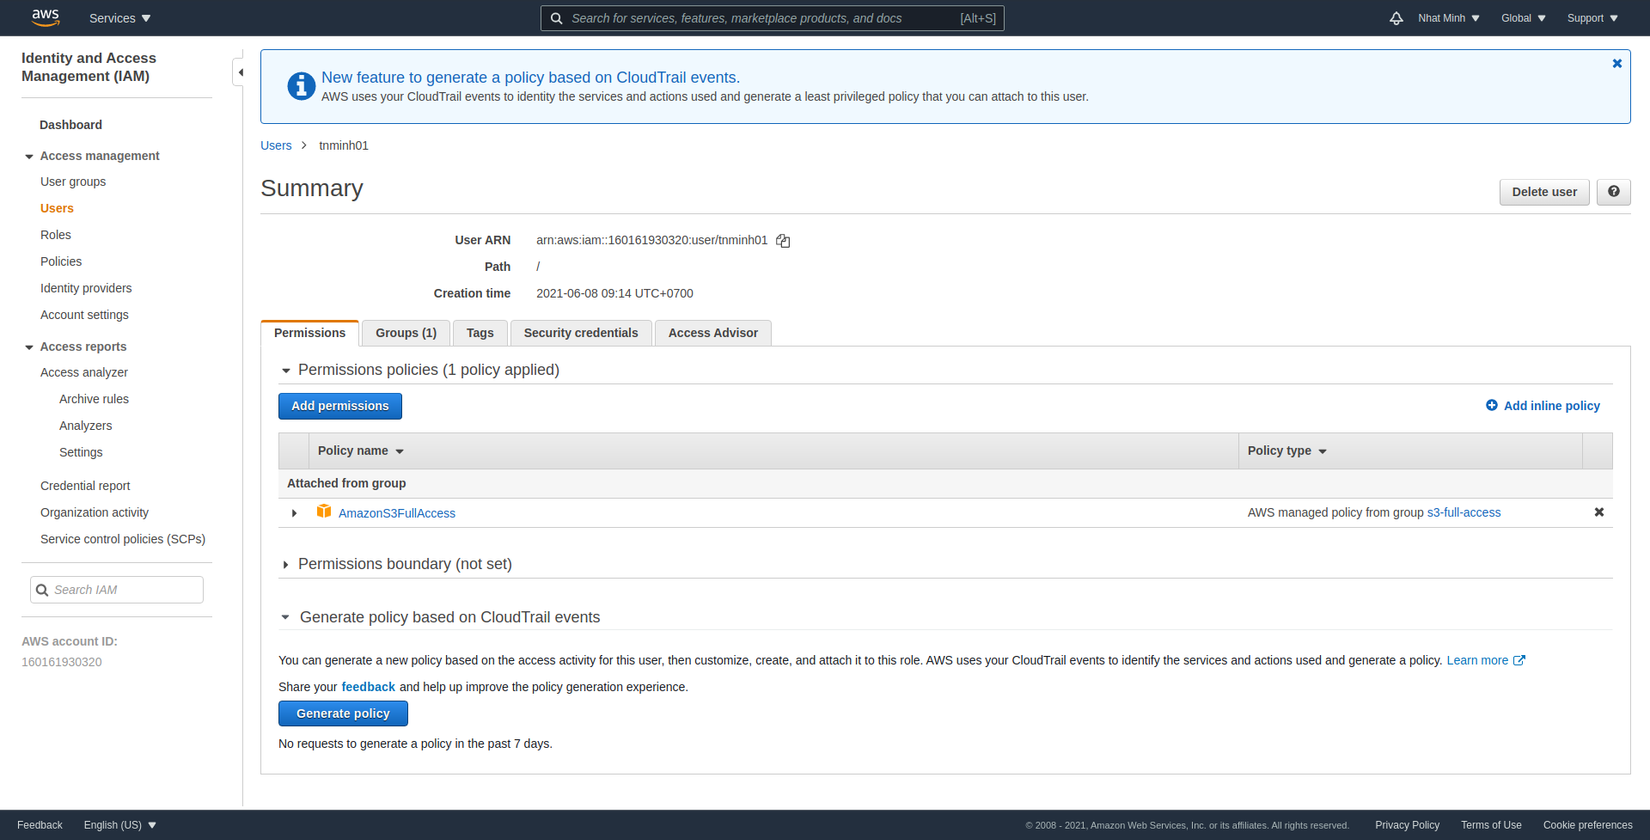Switch to the Groups (1) tab
Image resolution: width=1650 pixels, height=840 pixels.
click(406, 333)
